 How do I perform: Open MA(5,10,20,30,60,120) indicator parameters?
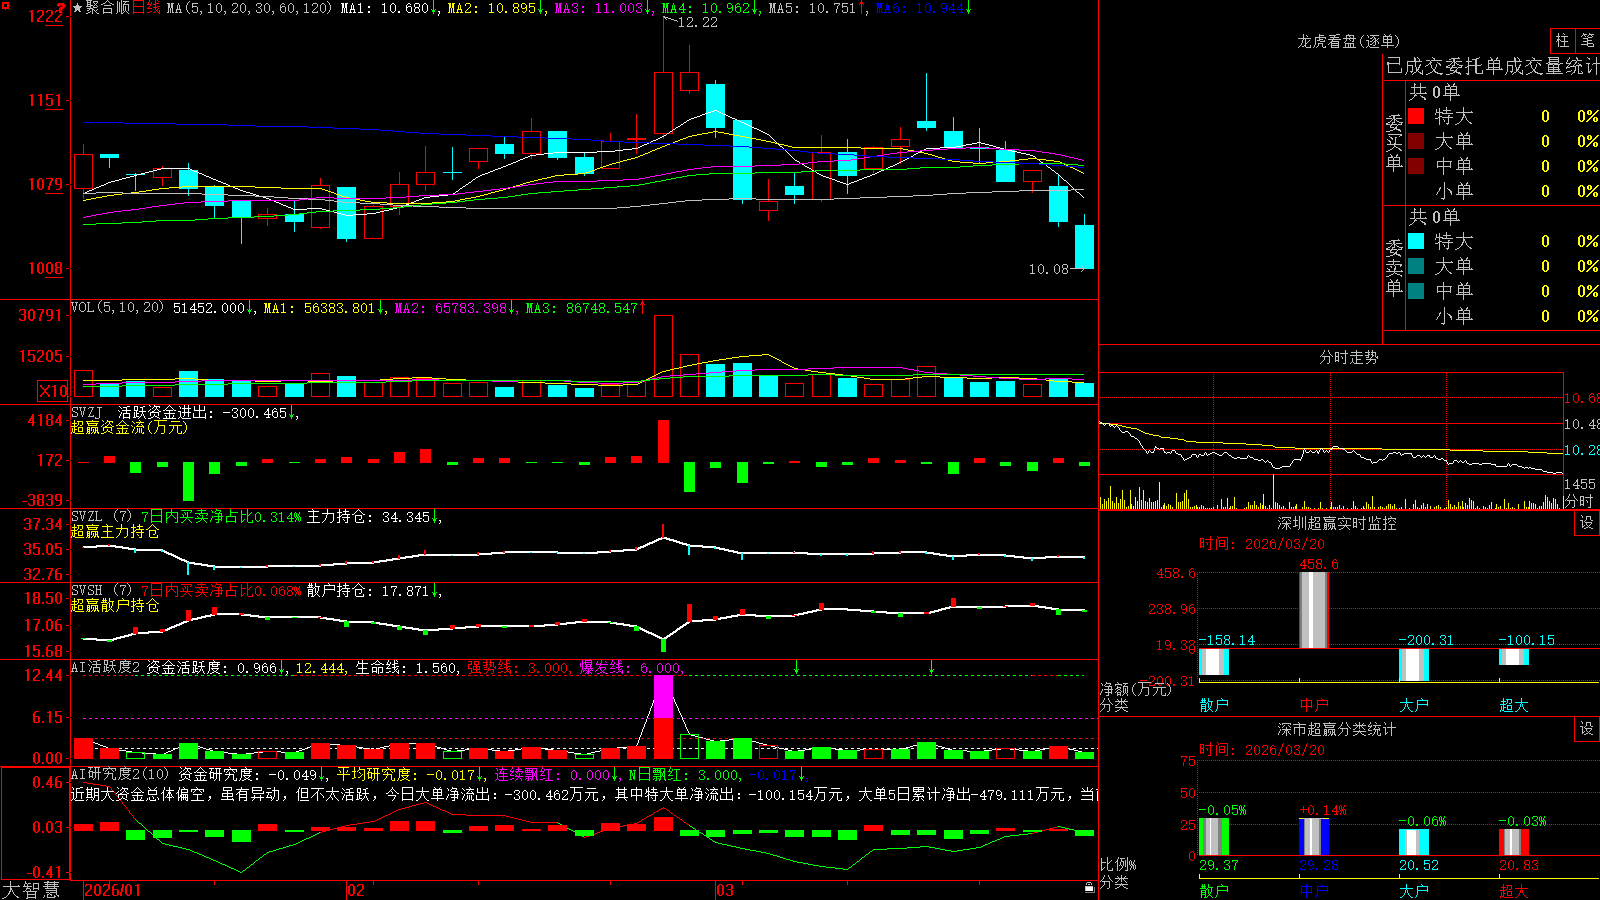click(x=249, y=8)
